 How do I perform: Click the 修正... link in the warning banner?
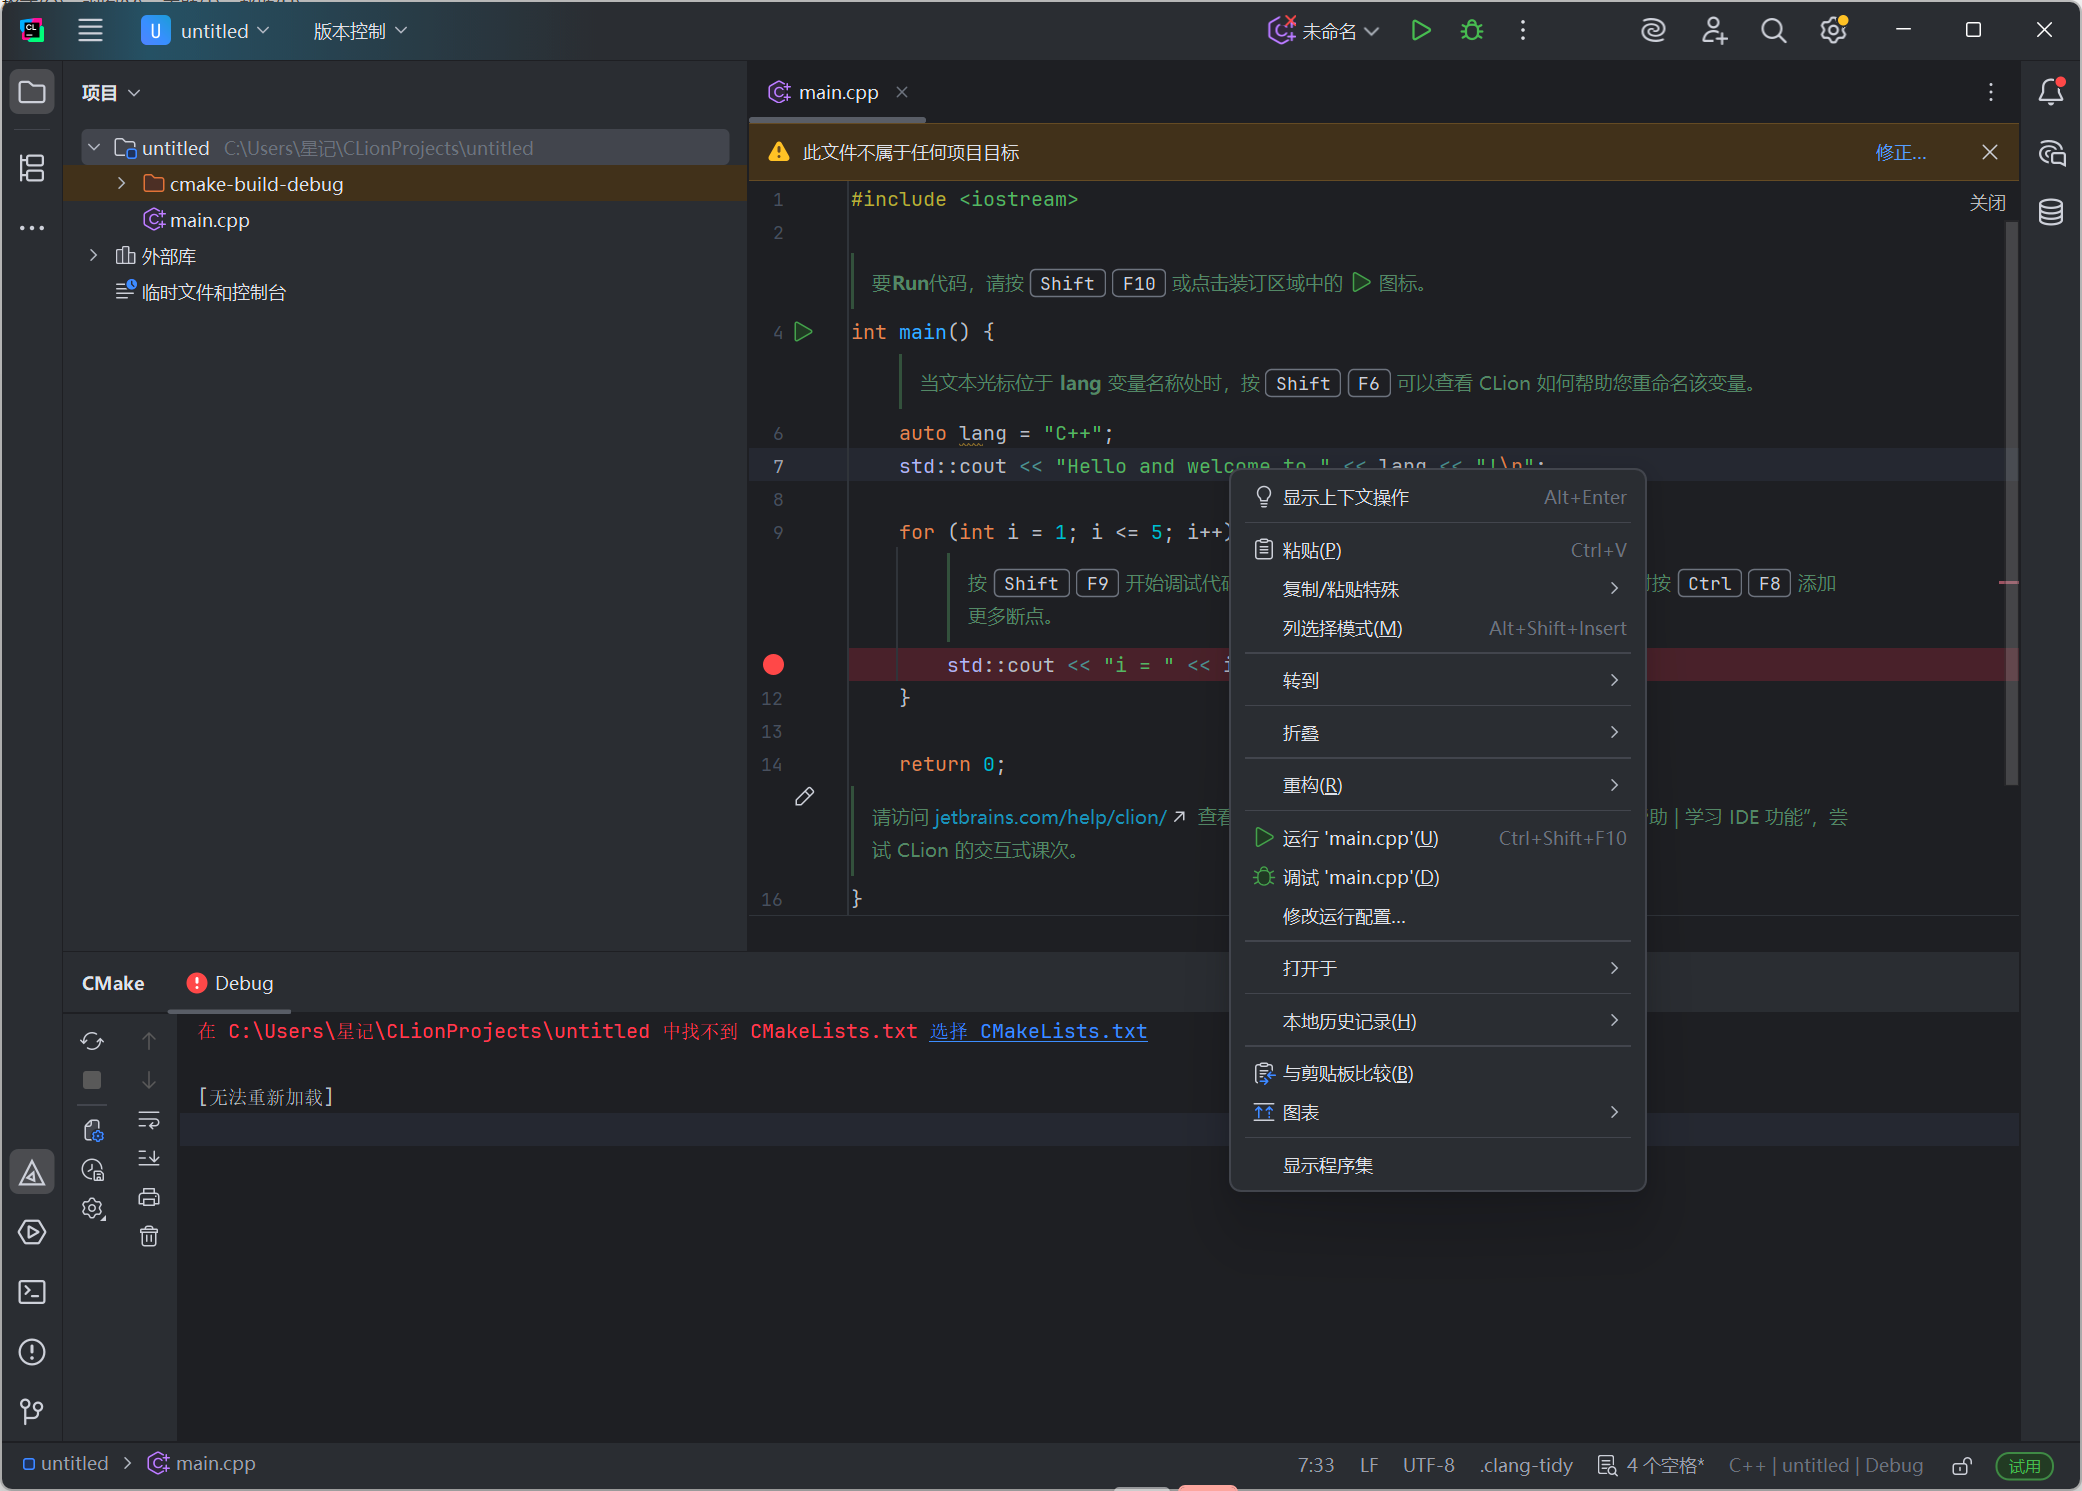click(x=1901, y=152)
